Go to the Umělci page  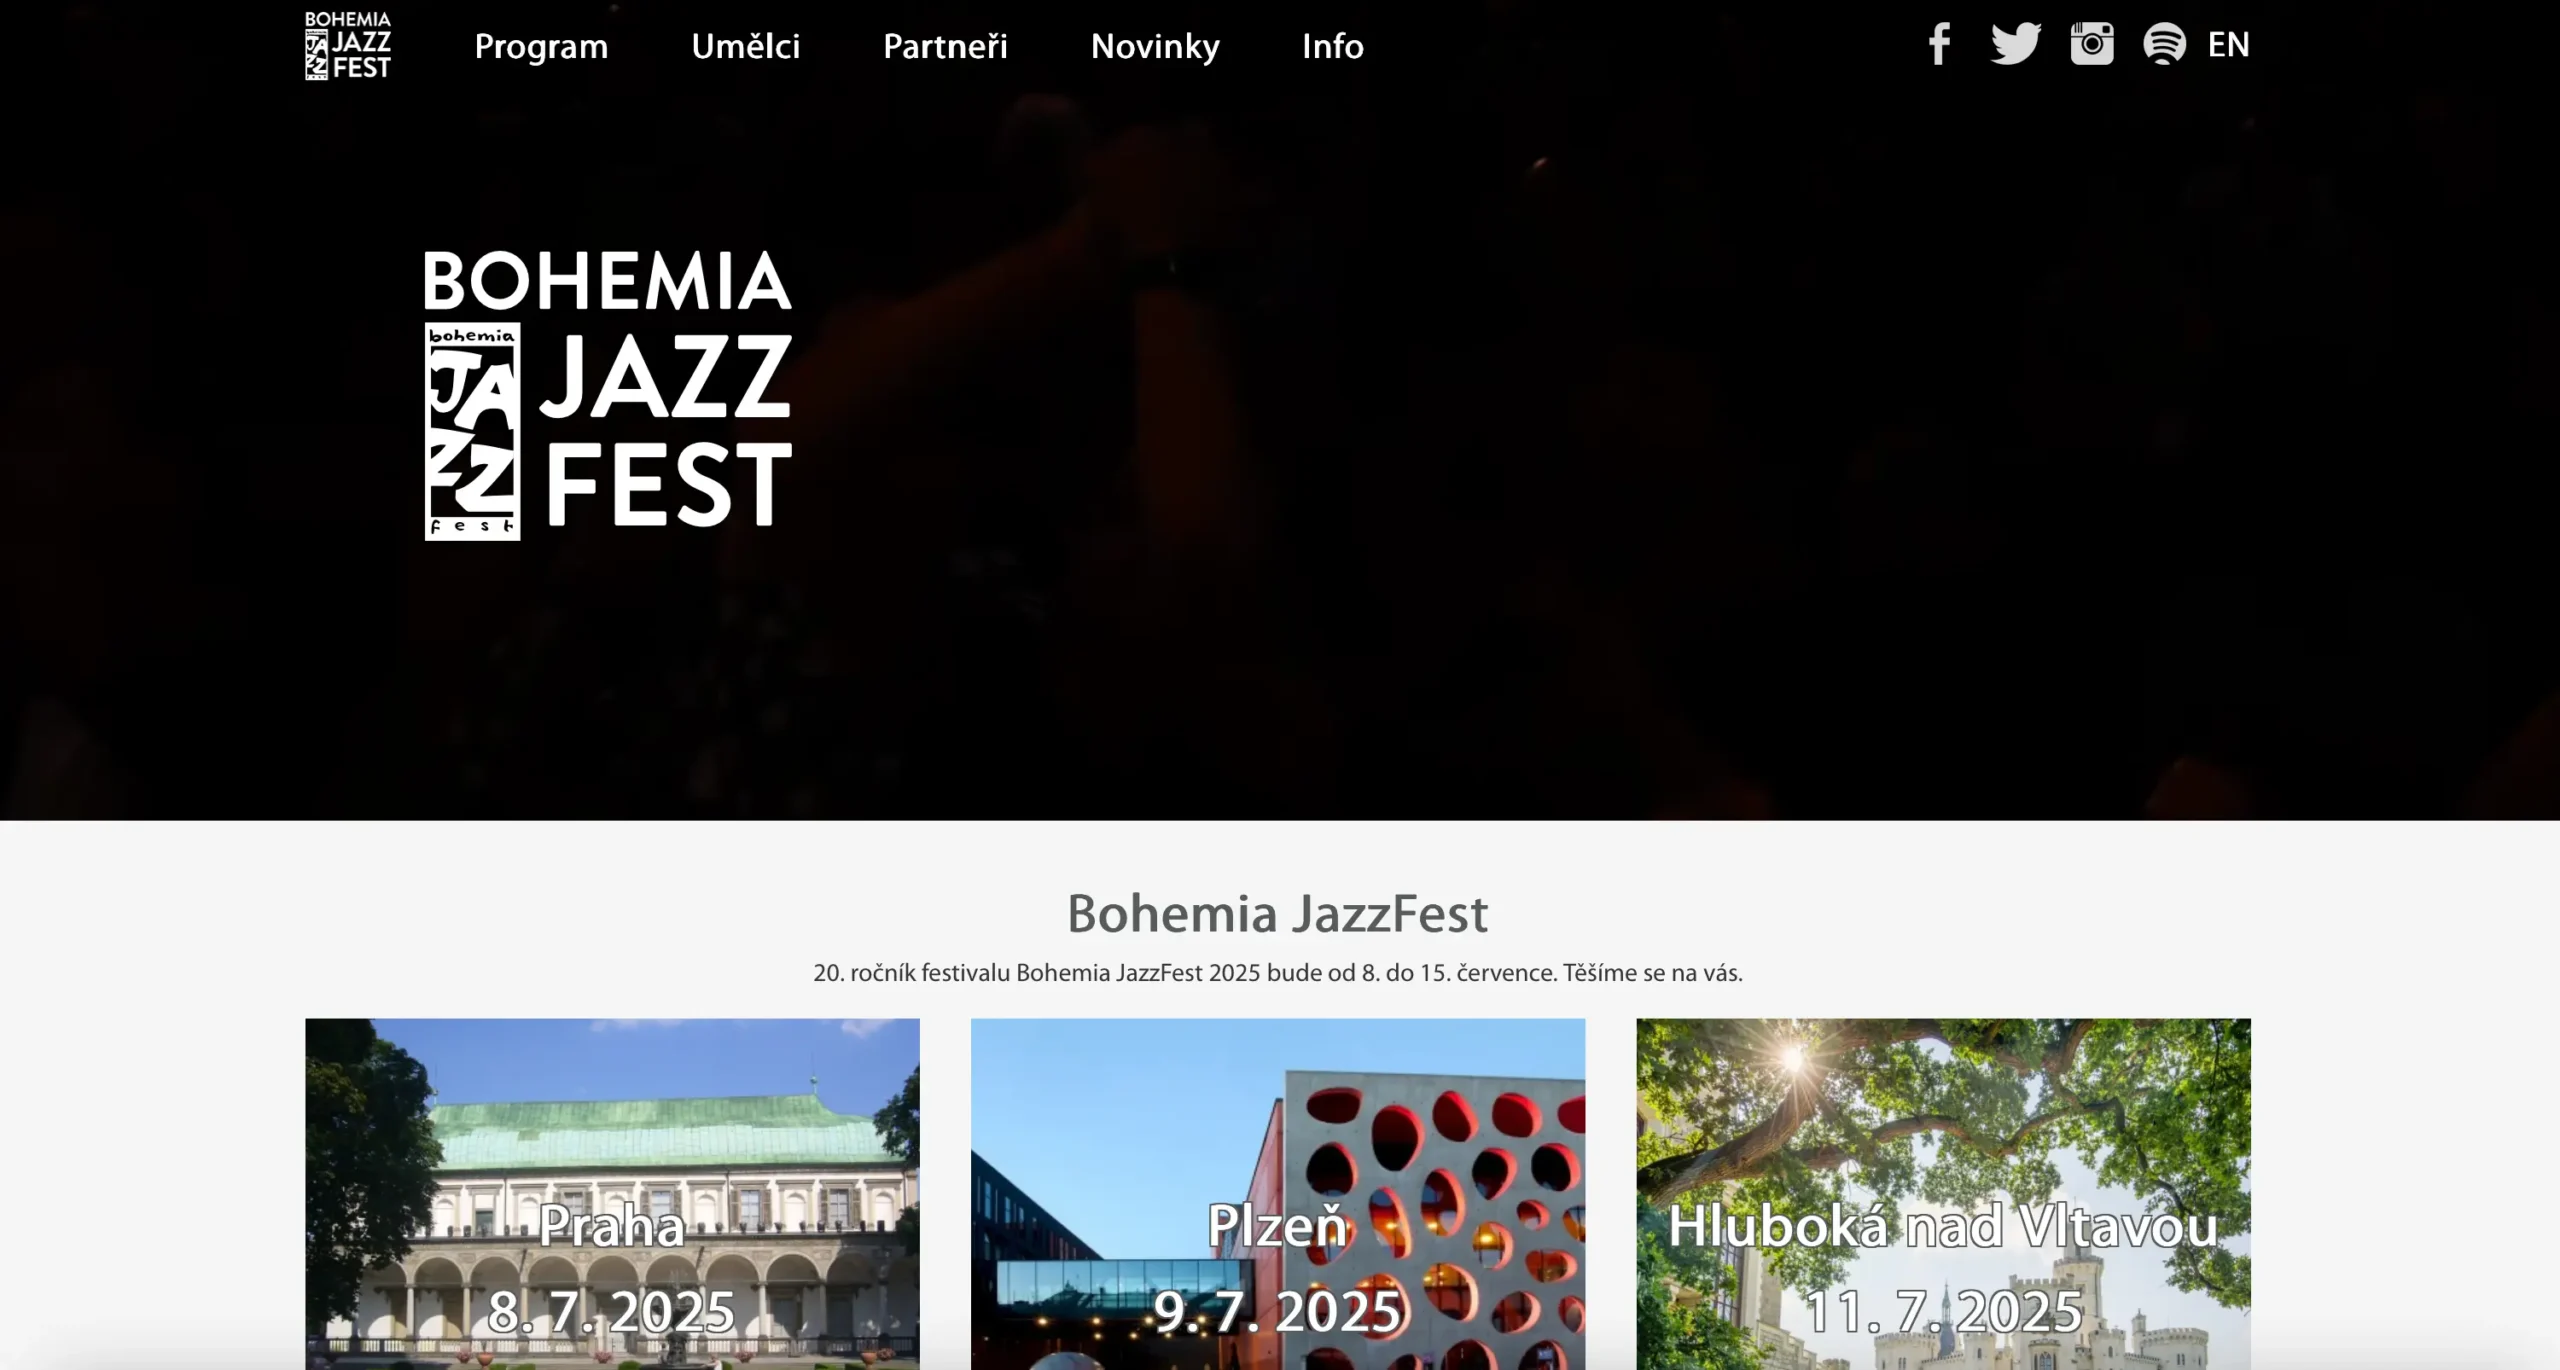(746, 46)
